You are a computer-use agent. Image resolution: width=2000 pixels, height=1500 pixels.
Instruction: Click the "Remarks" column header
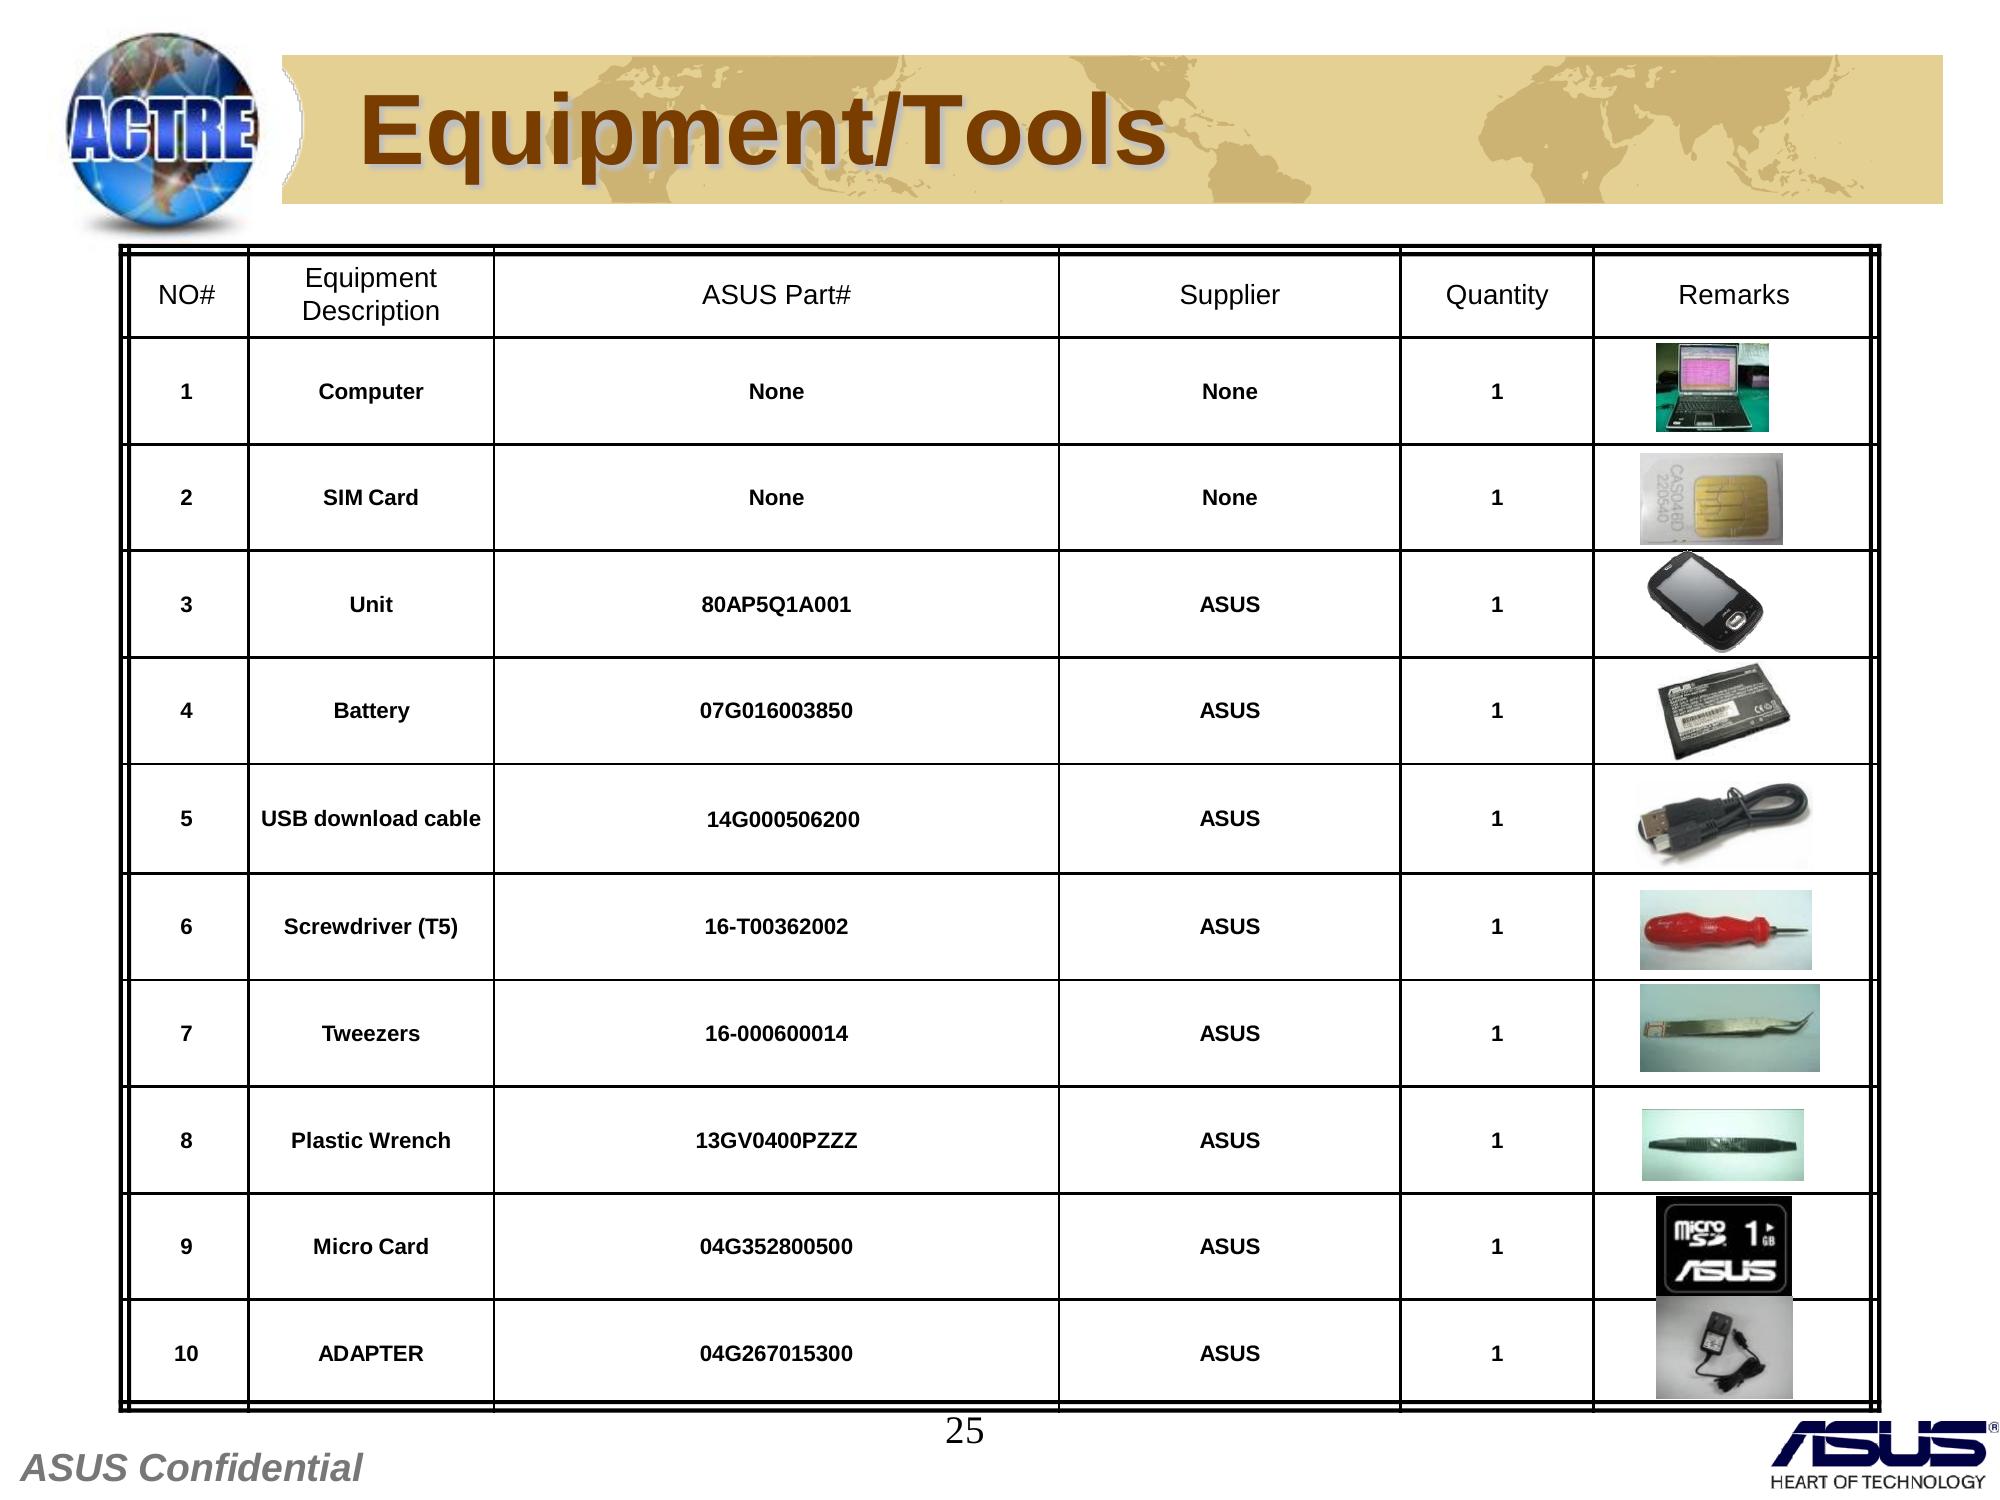pyautogui.click(x=1733, y=295)
